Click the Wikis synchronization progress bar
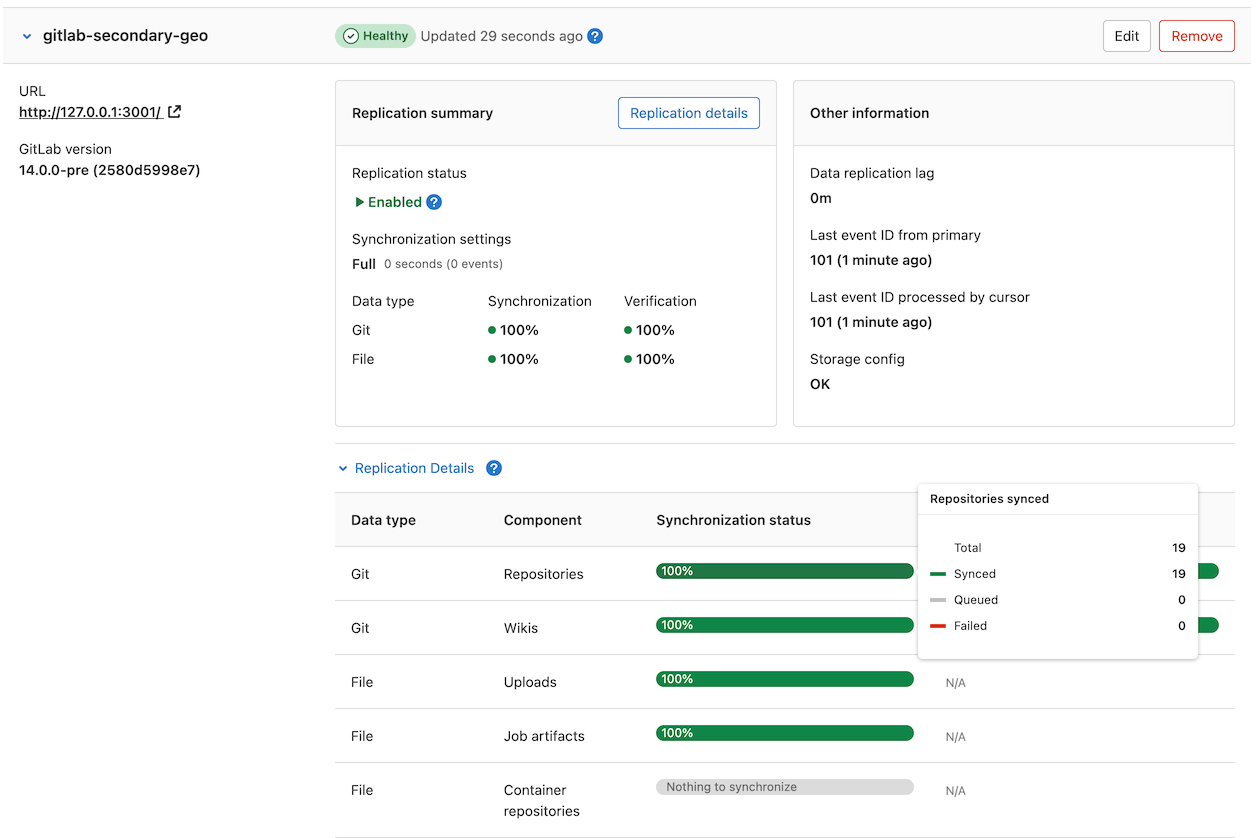This screenshot has height=838, width=1260. click(784, 624)
